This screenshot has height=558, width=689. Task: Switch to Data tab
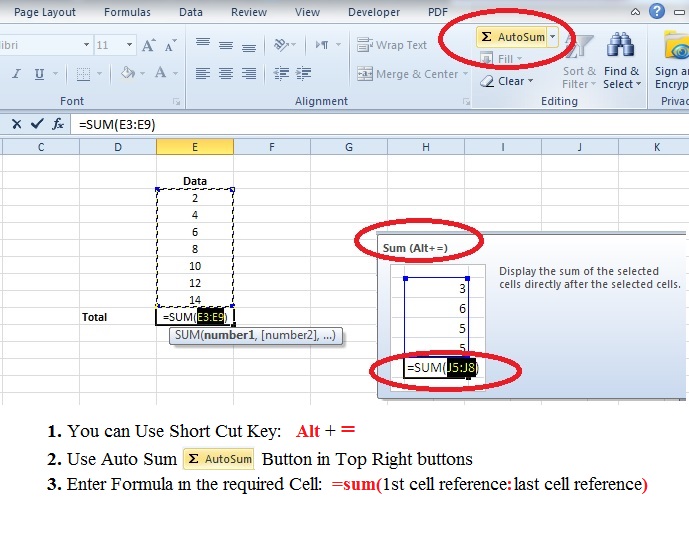click(191, 12)
